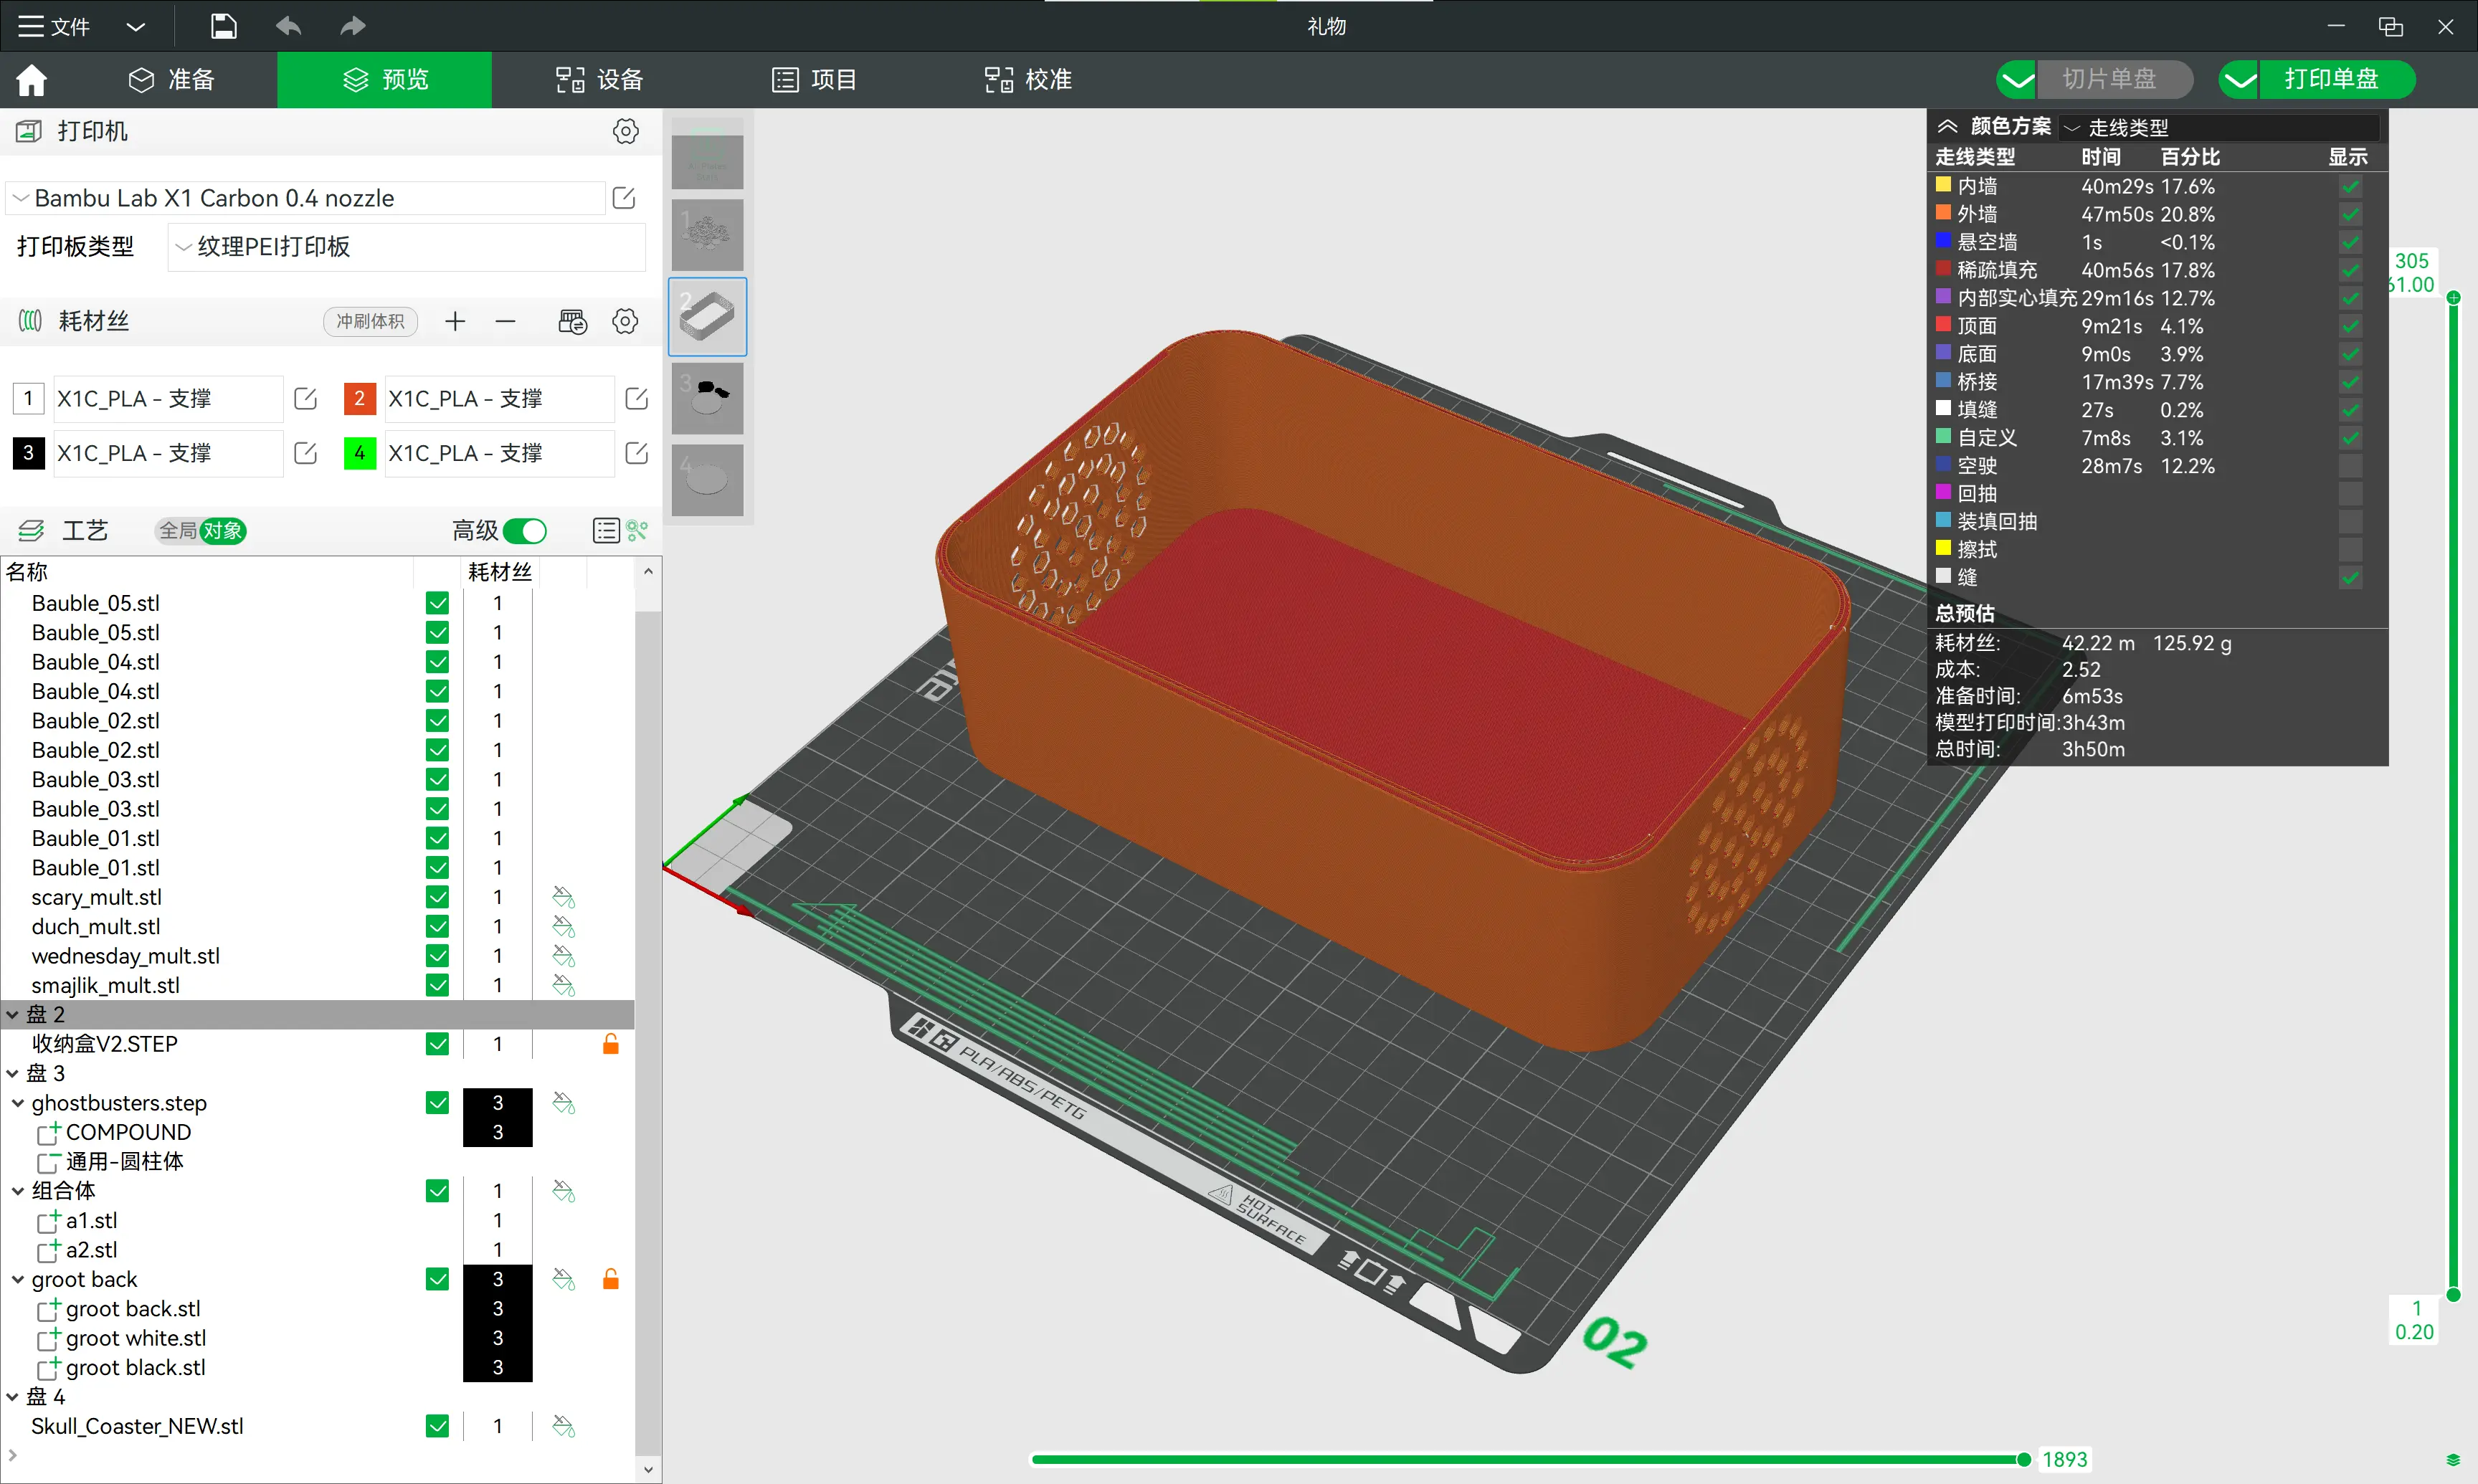Click the save file icon
The image size is (2478, 1484).
223,26
